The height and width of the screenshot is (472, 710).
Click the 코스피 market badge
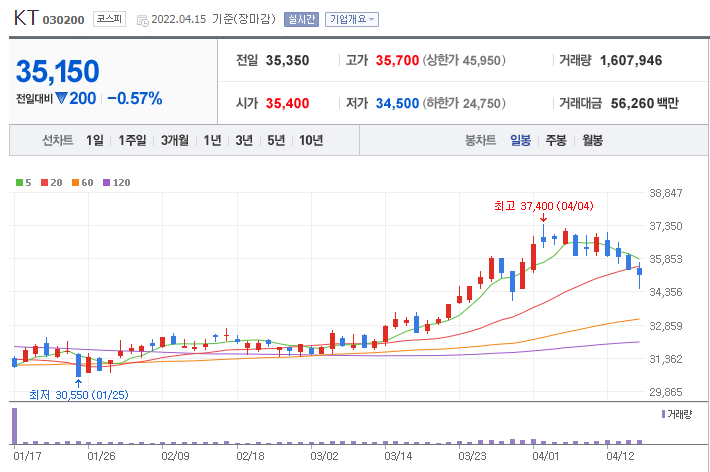(109, 19)
